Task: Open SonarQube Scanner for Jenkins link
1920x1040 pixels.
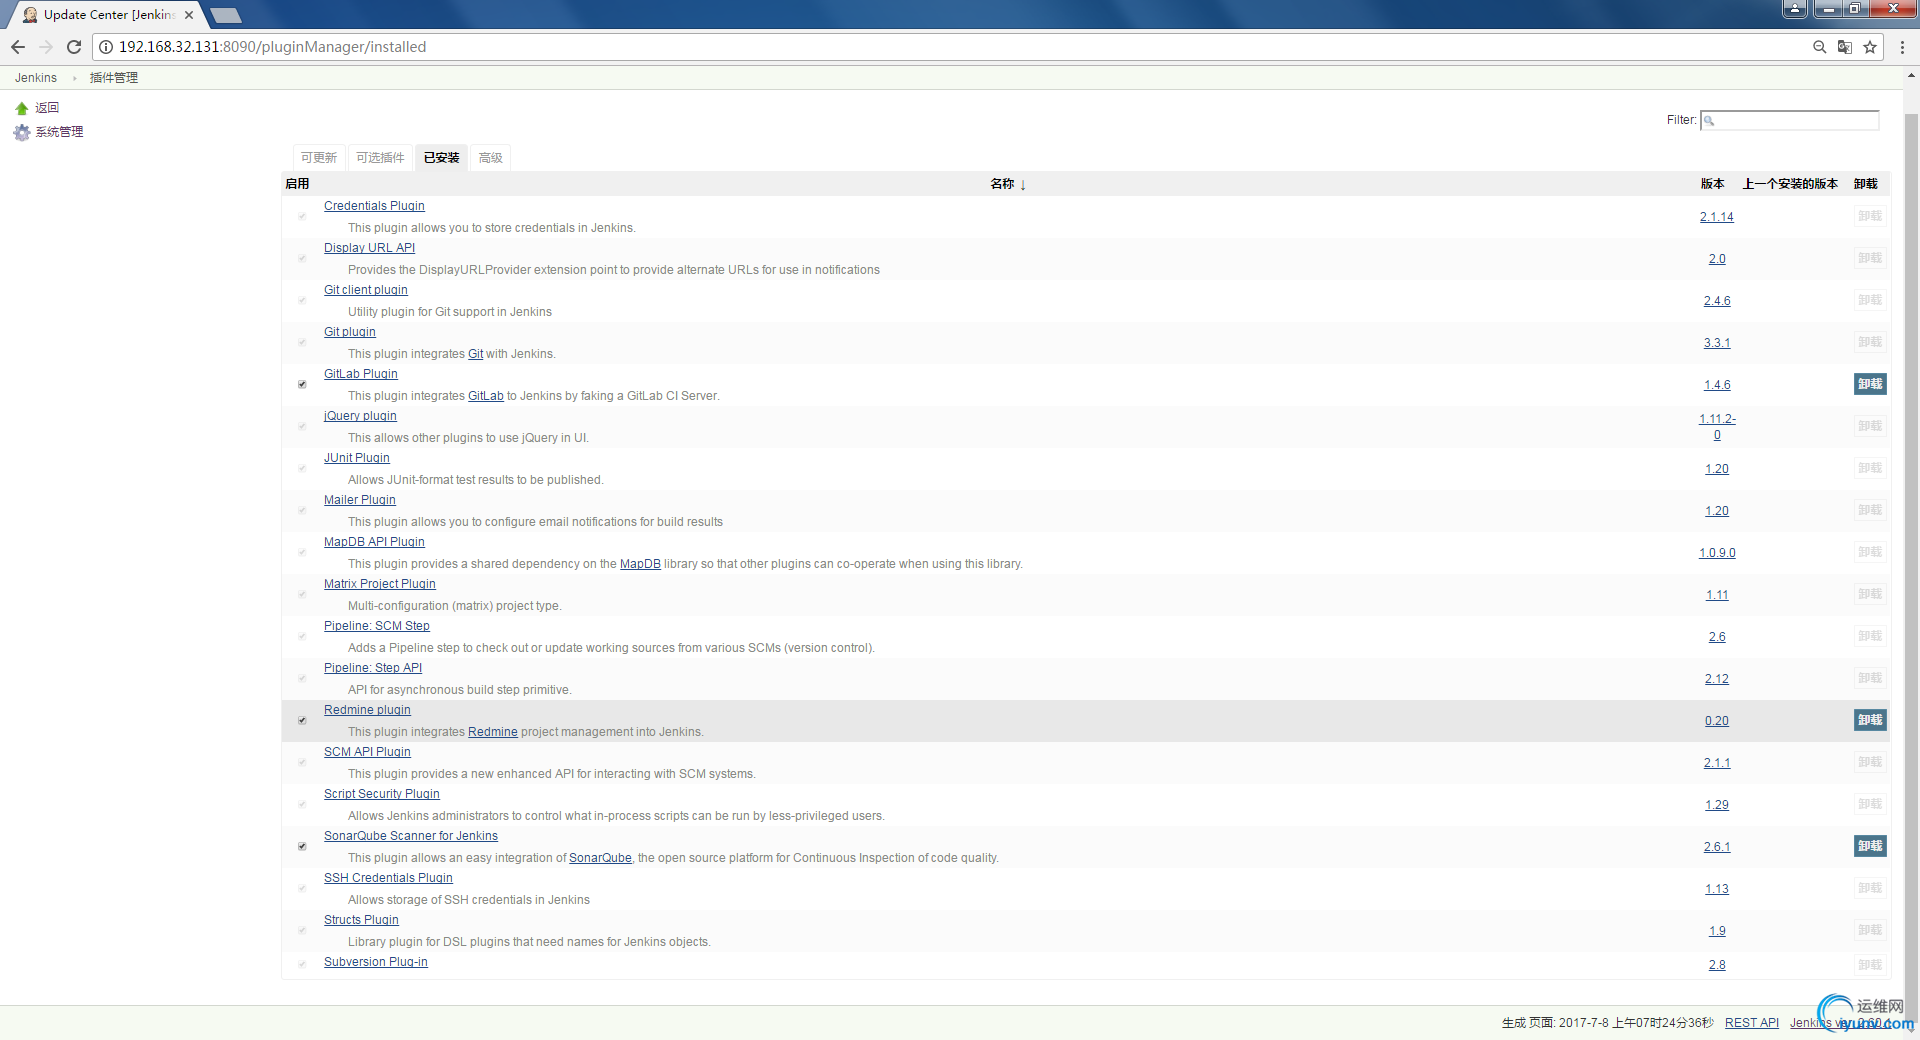Action: [x=411, y=836]
